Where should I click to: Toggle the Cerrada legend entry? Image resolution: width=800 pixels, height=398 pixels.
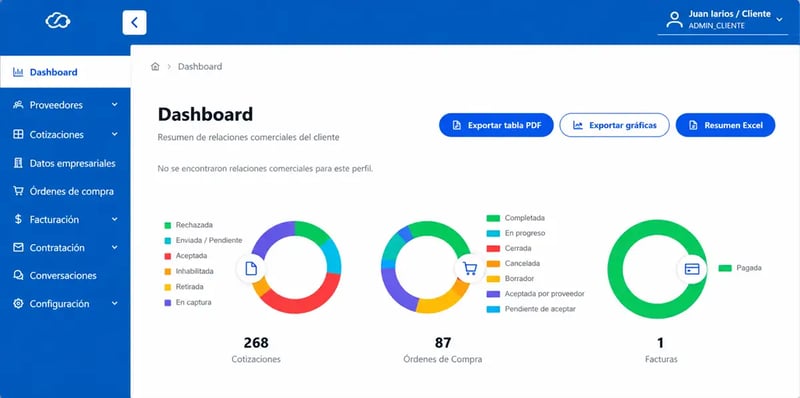pos(509,248)
